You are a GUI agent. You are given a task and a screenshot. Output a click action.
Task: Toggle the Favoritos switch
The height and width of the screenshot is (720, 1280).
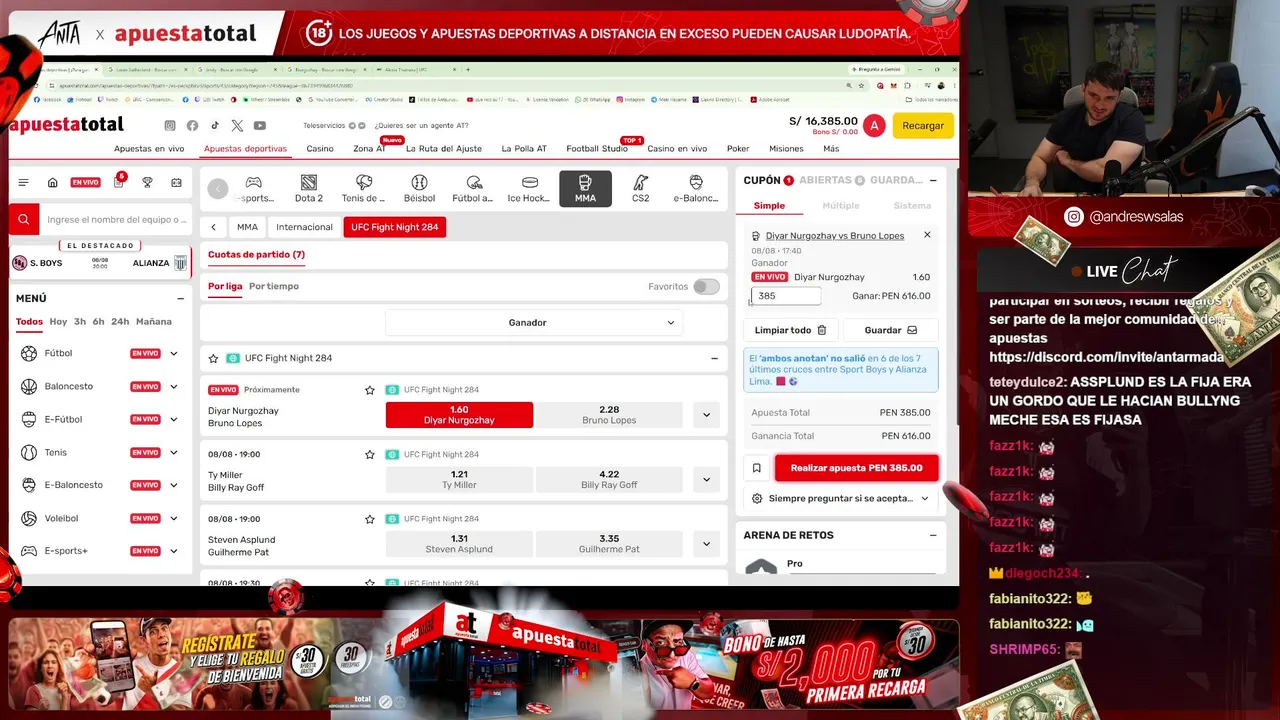click(x=706, y=287)
